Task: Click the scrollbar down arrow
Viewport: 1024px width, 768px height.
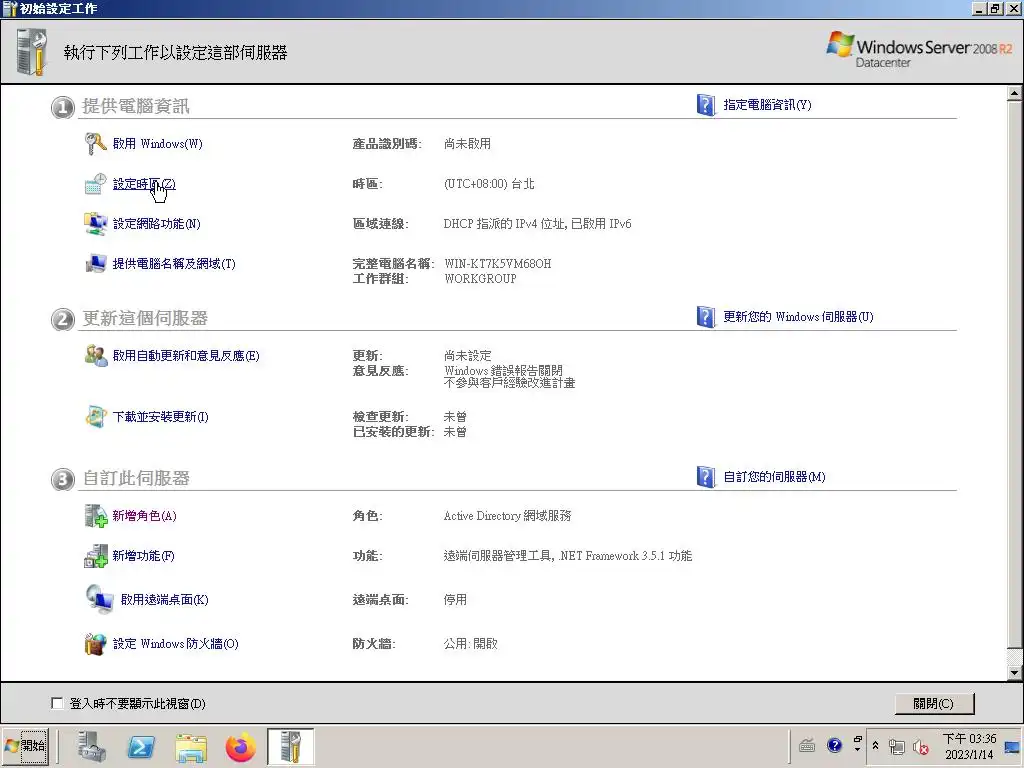Action: (x=1015, y=673)
